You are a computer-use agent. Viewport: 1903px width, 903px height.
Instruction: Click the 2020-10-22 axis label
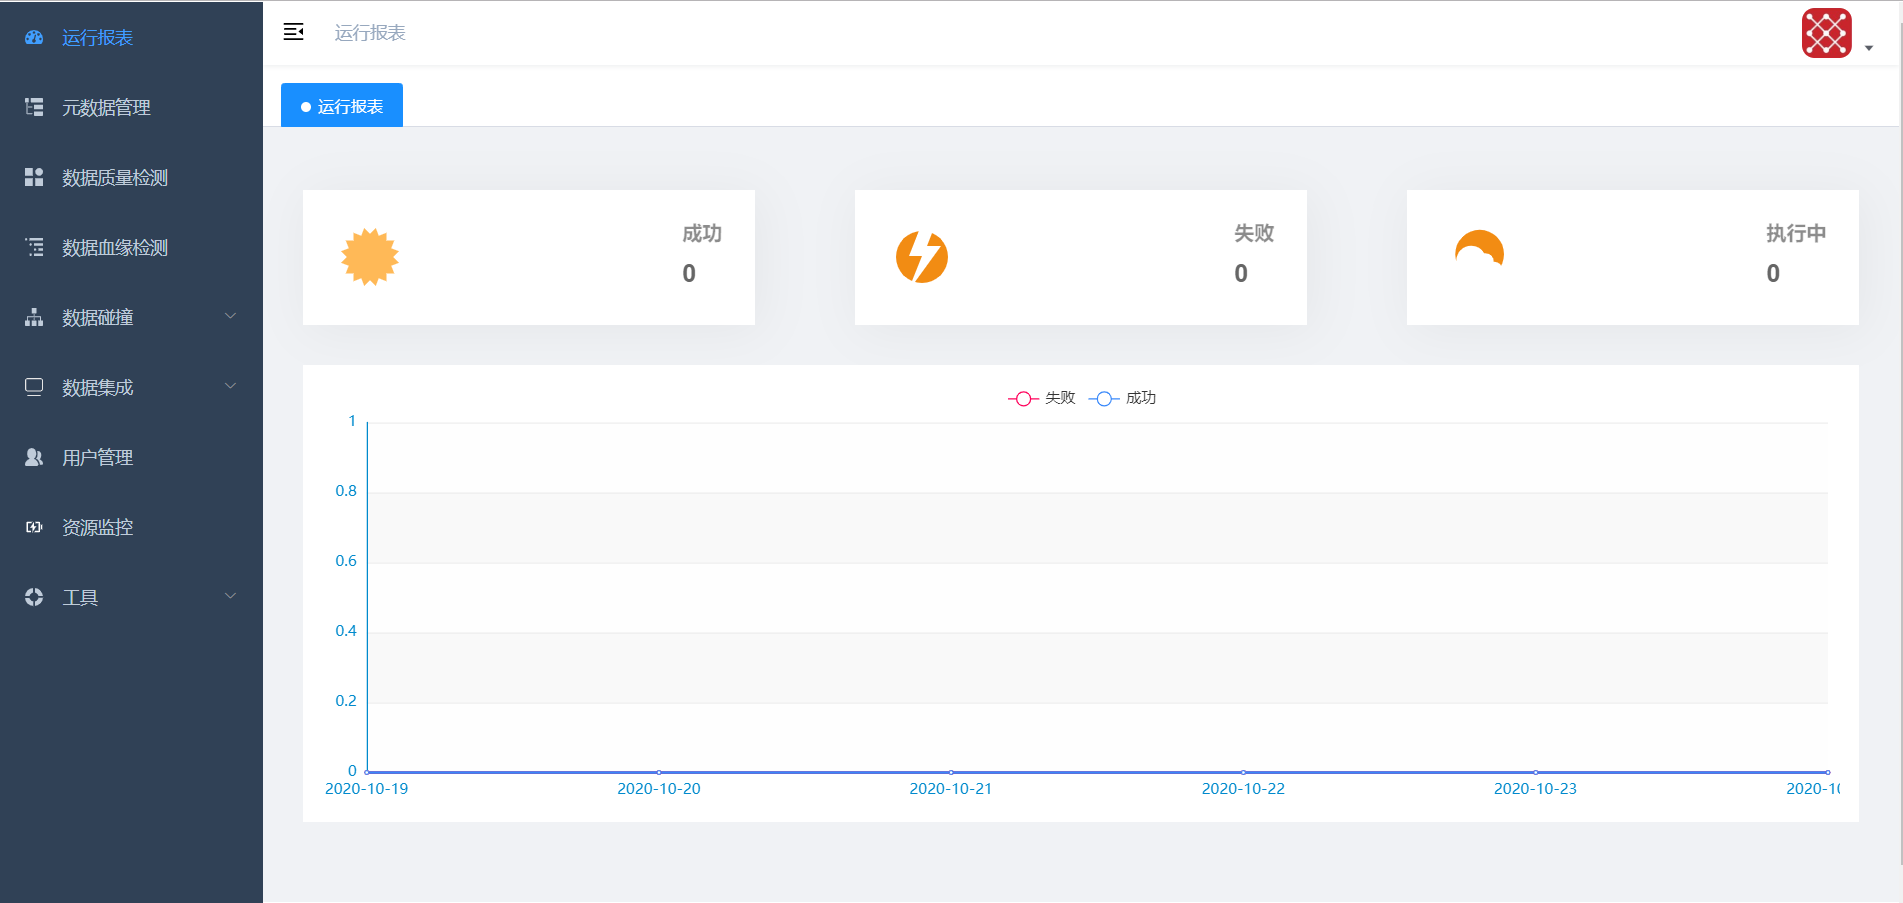(x=1243, y=789)
